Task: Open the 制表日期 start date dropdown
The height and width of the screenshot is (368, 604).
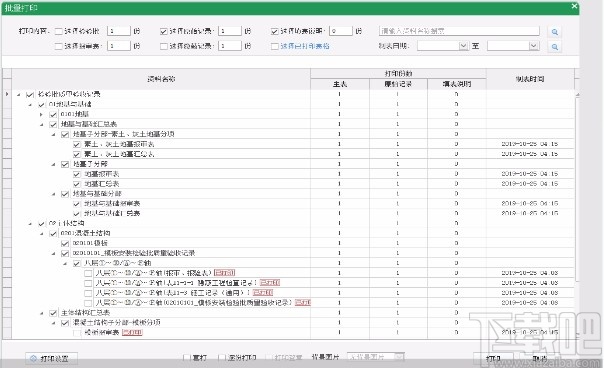Action: (463, 46)
